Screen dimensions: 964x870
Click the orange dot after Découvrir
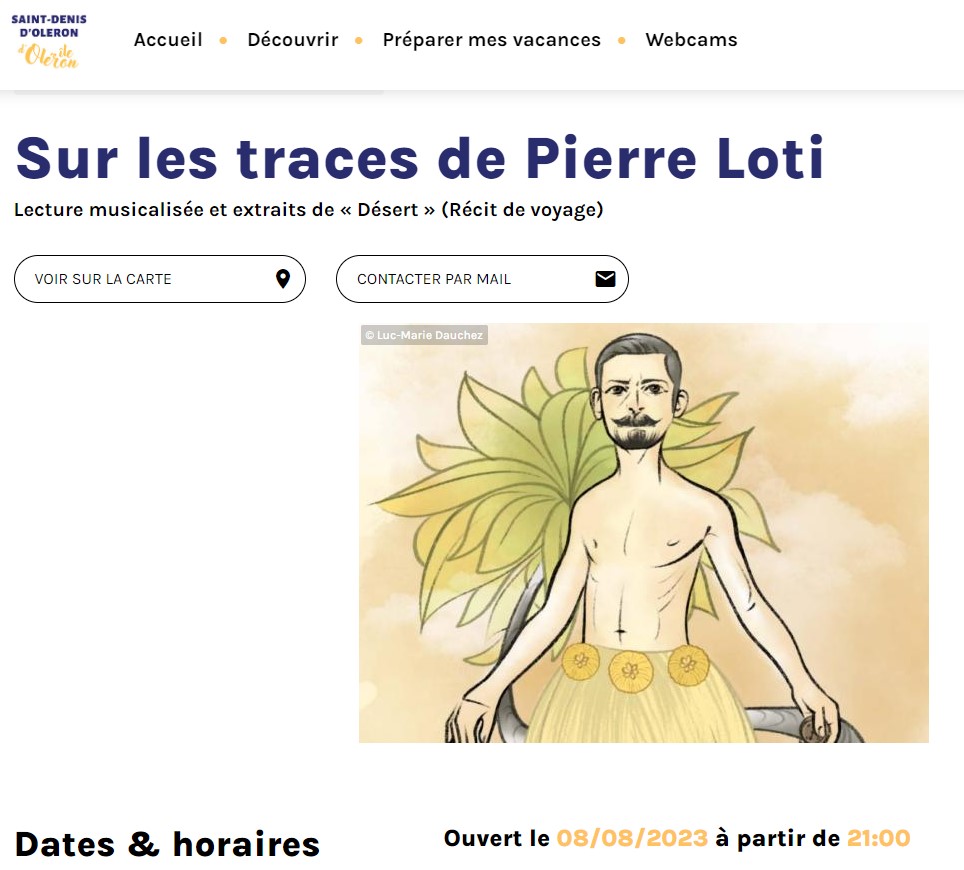click(x=358, y=41)
